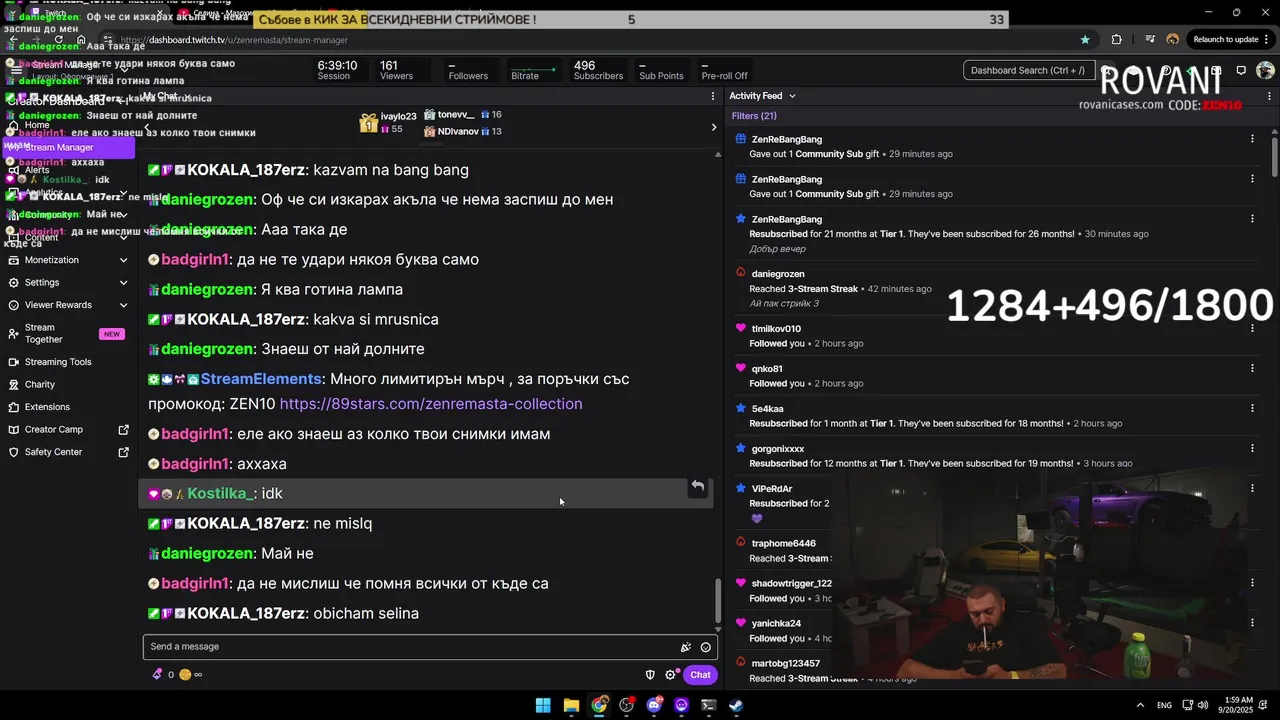Open Discord from taskbar
This screenshot has width=1280, height=720.
pyautogui.click(x=654, y=705)
